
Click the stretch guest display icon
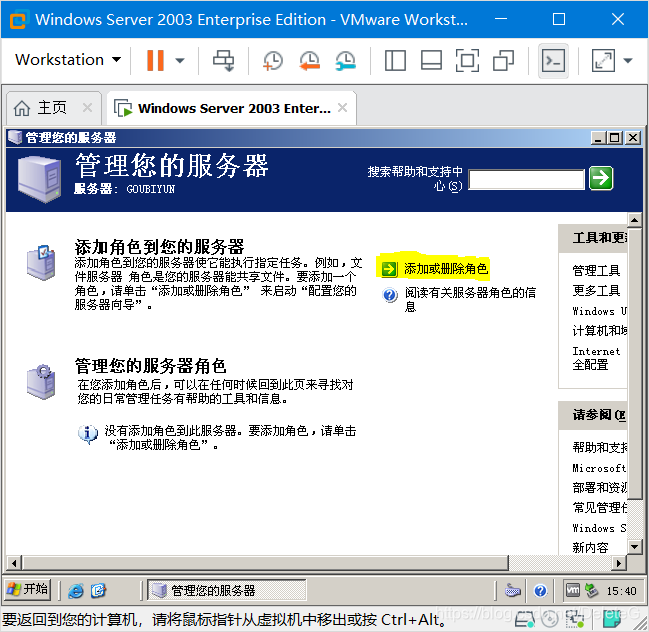pyautogui.click(x=603, y=60)
